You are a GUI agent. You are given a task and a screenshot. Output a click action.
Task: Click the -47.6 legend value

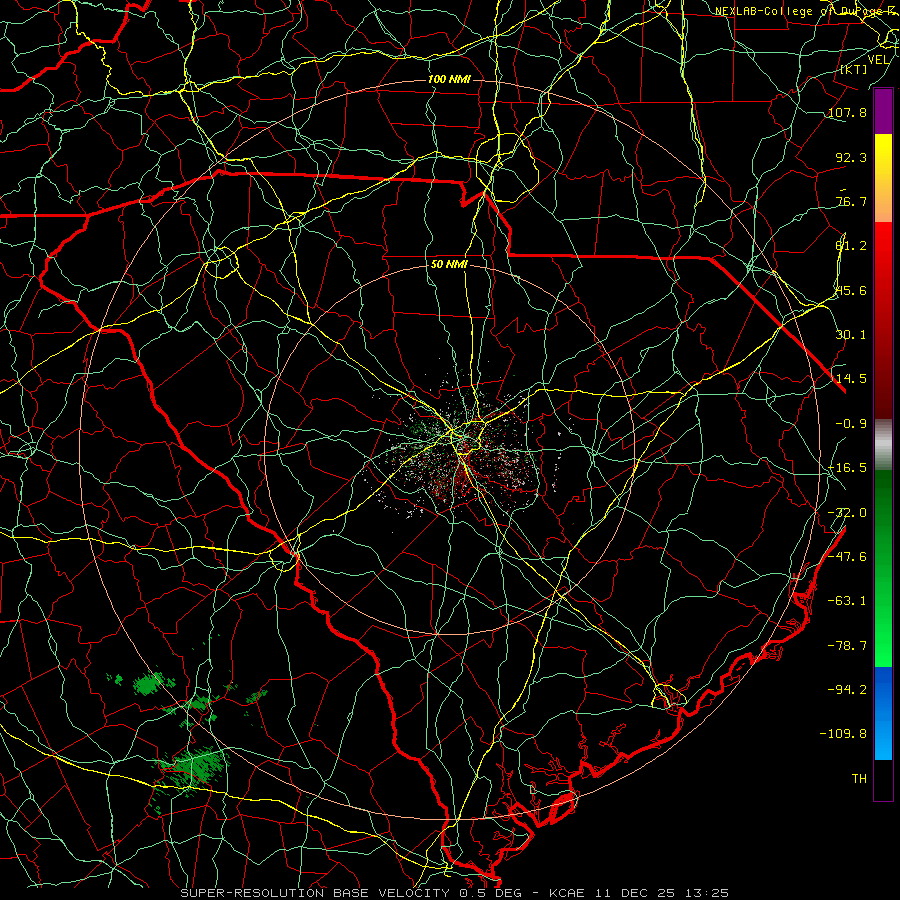pos(847,557)
